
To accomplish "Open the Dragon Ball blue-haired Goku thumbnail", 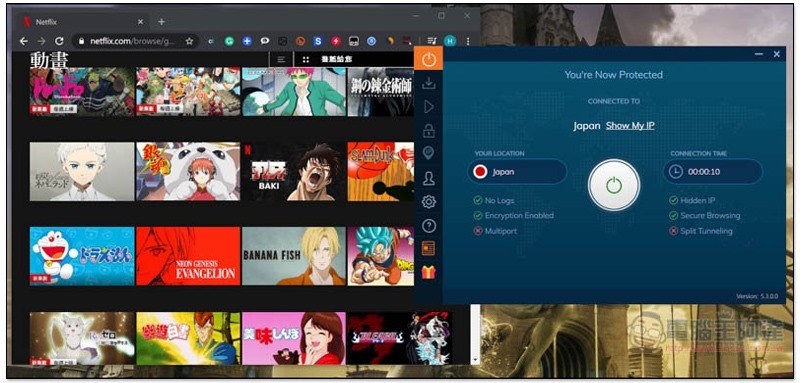I will 381,256.
